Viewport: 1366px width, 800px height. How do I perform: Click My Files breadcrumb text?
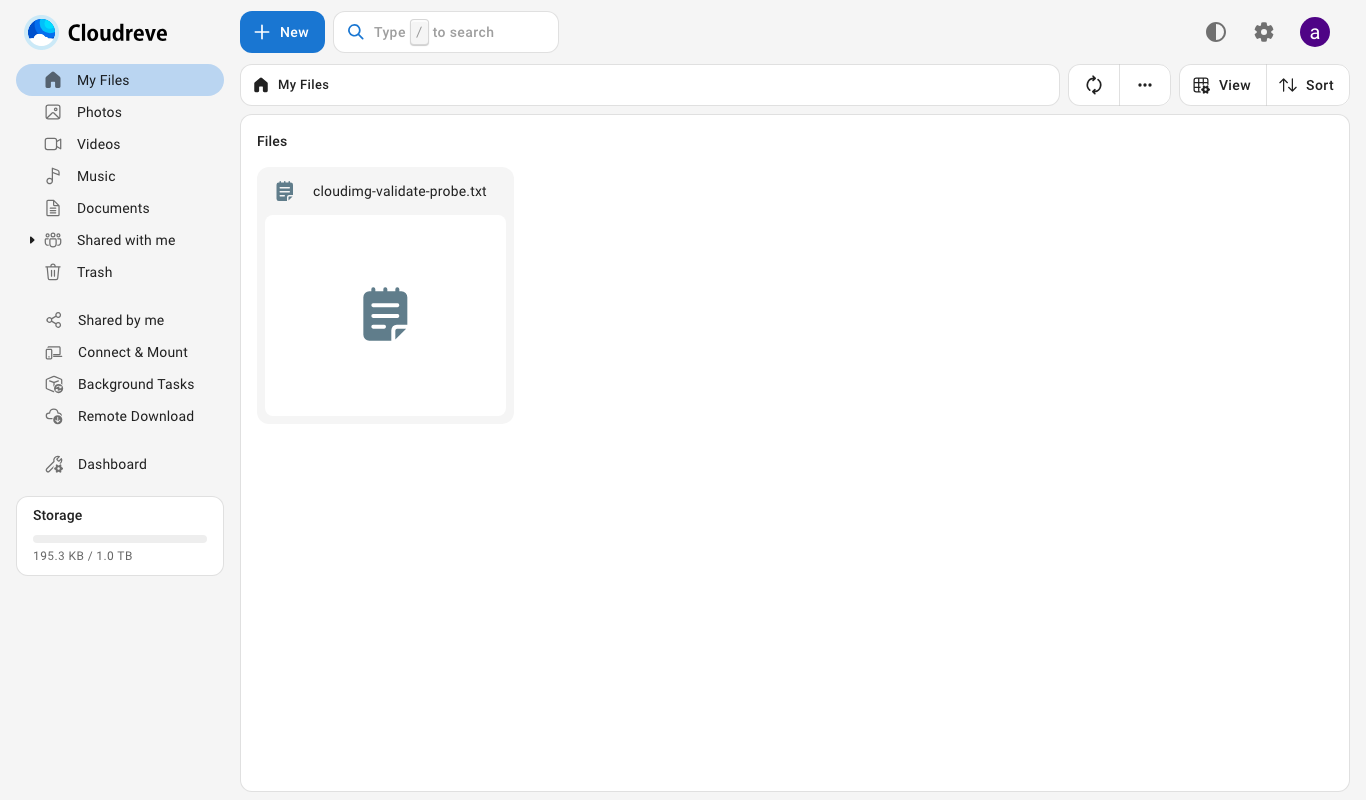pos(303,85)
